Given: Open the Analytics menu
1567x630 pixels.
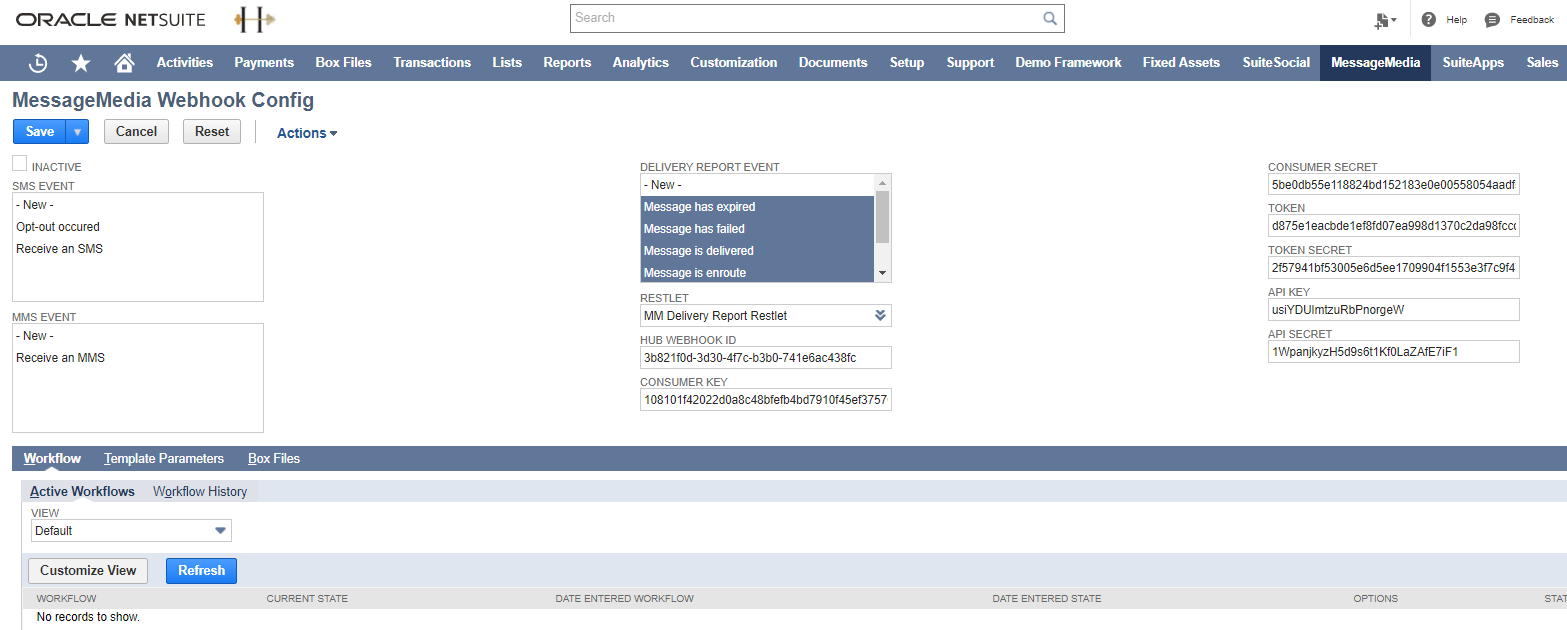Looking at the screenshot, I should click(641, 63).
